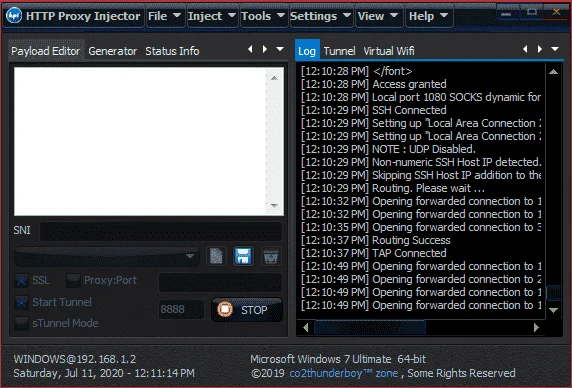Click the SNI label
The width and height of the screenshot is (572, 388).
[22, 230]
